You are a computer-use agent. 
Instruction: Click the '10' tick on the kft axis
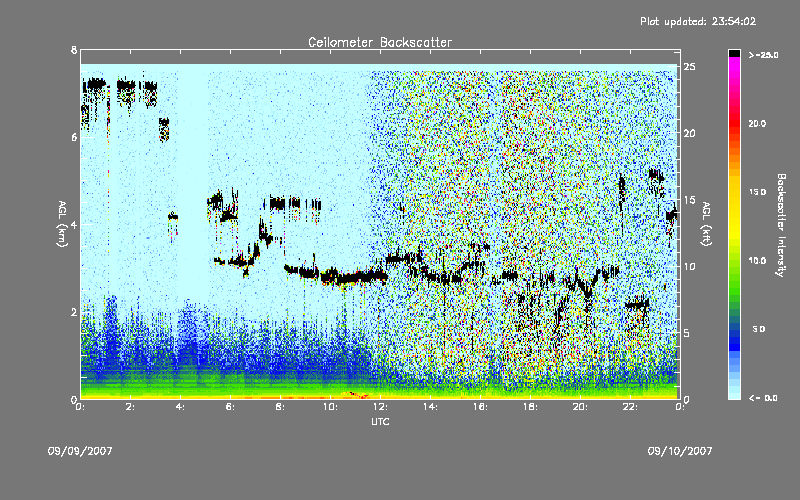click(x=689, y=266)
